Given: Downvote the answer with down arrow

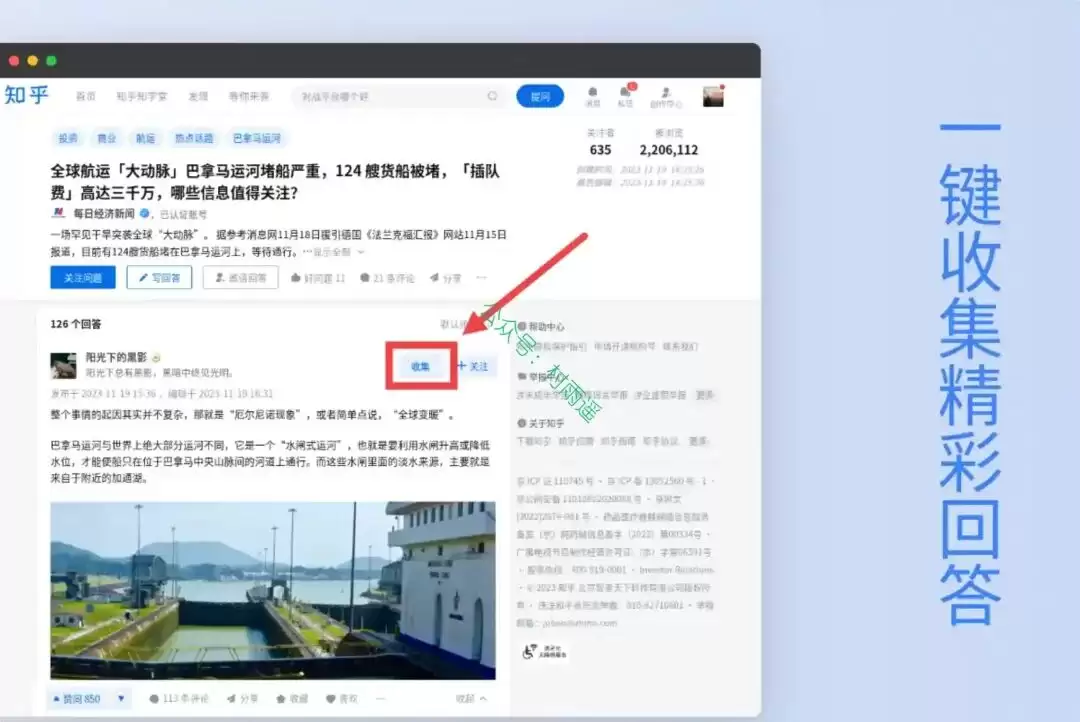Looking at the screenshot, I should pos(121,699).
